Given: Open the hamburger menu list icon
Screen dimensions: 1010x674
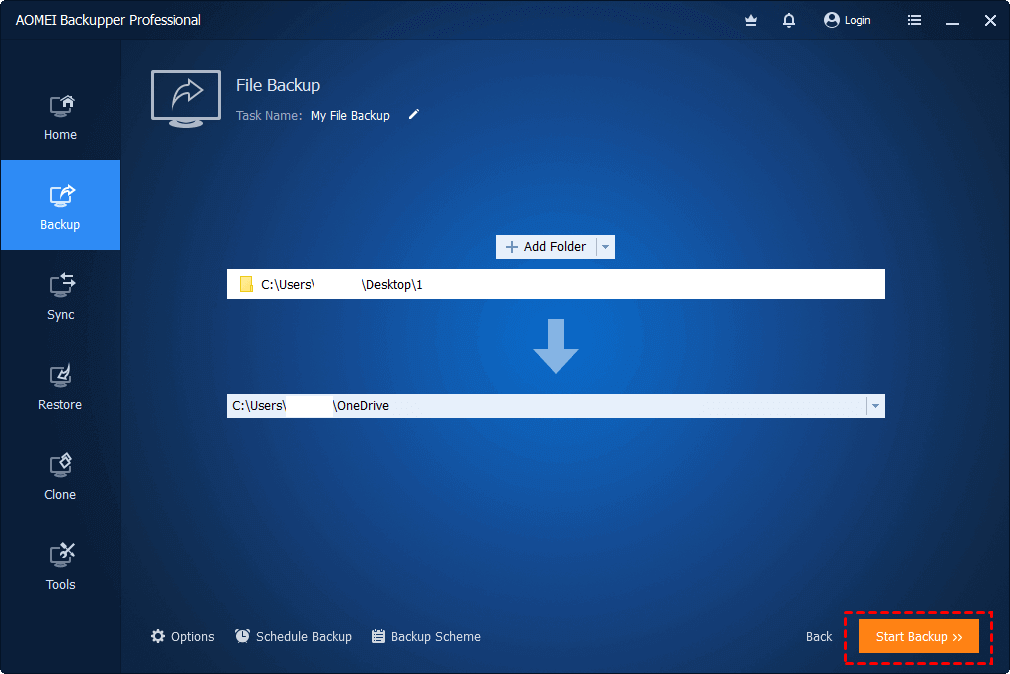Looking at the screenshot, I should [x=914, y=20].
